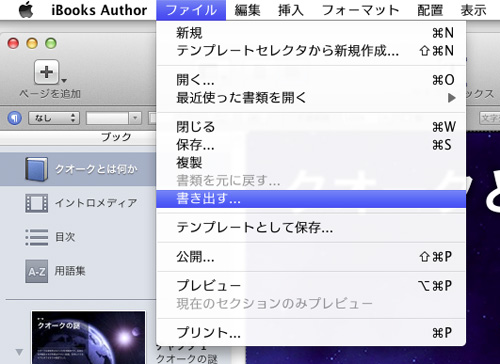Choose 公開… from the menu
The image size is (500, 364).
coord(311,257)
